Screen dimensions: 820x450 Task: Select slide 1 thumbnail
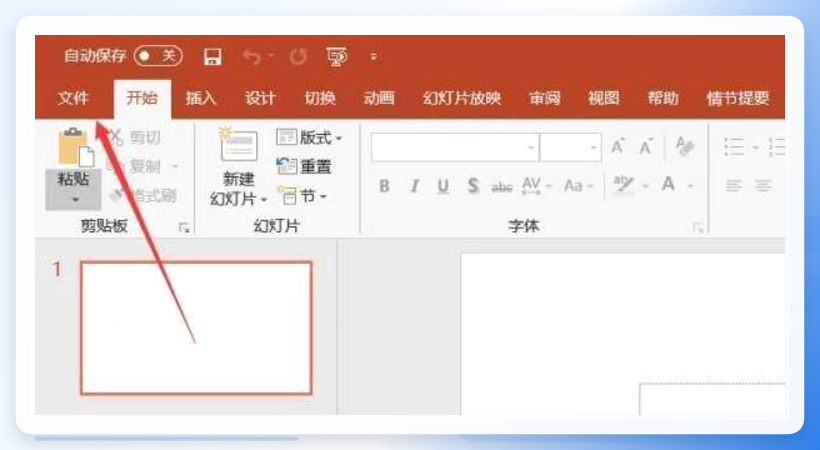pos(196,328)
